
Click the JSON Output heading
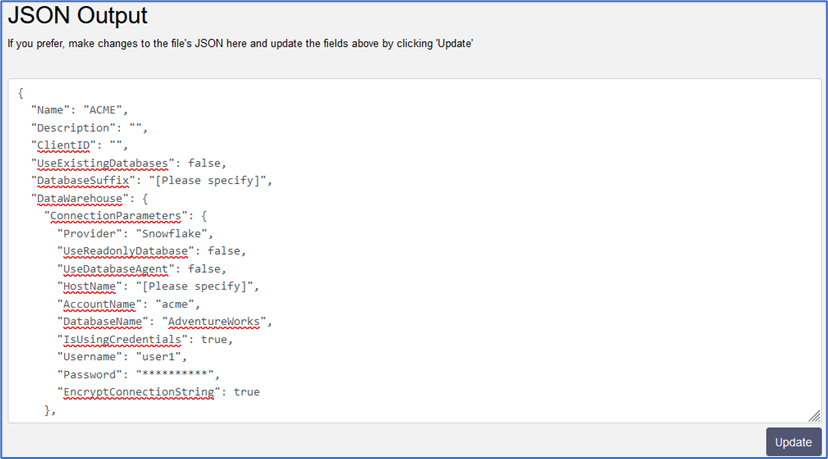[78, 17]
